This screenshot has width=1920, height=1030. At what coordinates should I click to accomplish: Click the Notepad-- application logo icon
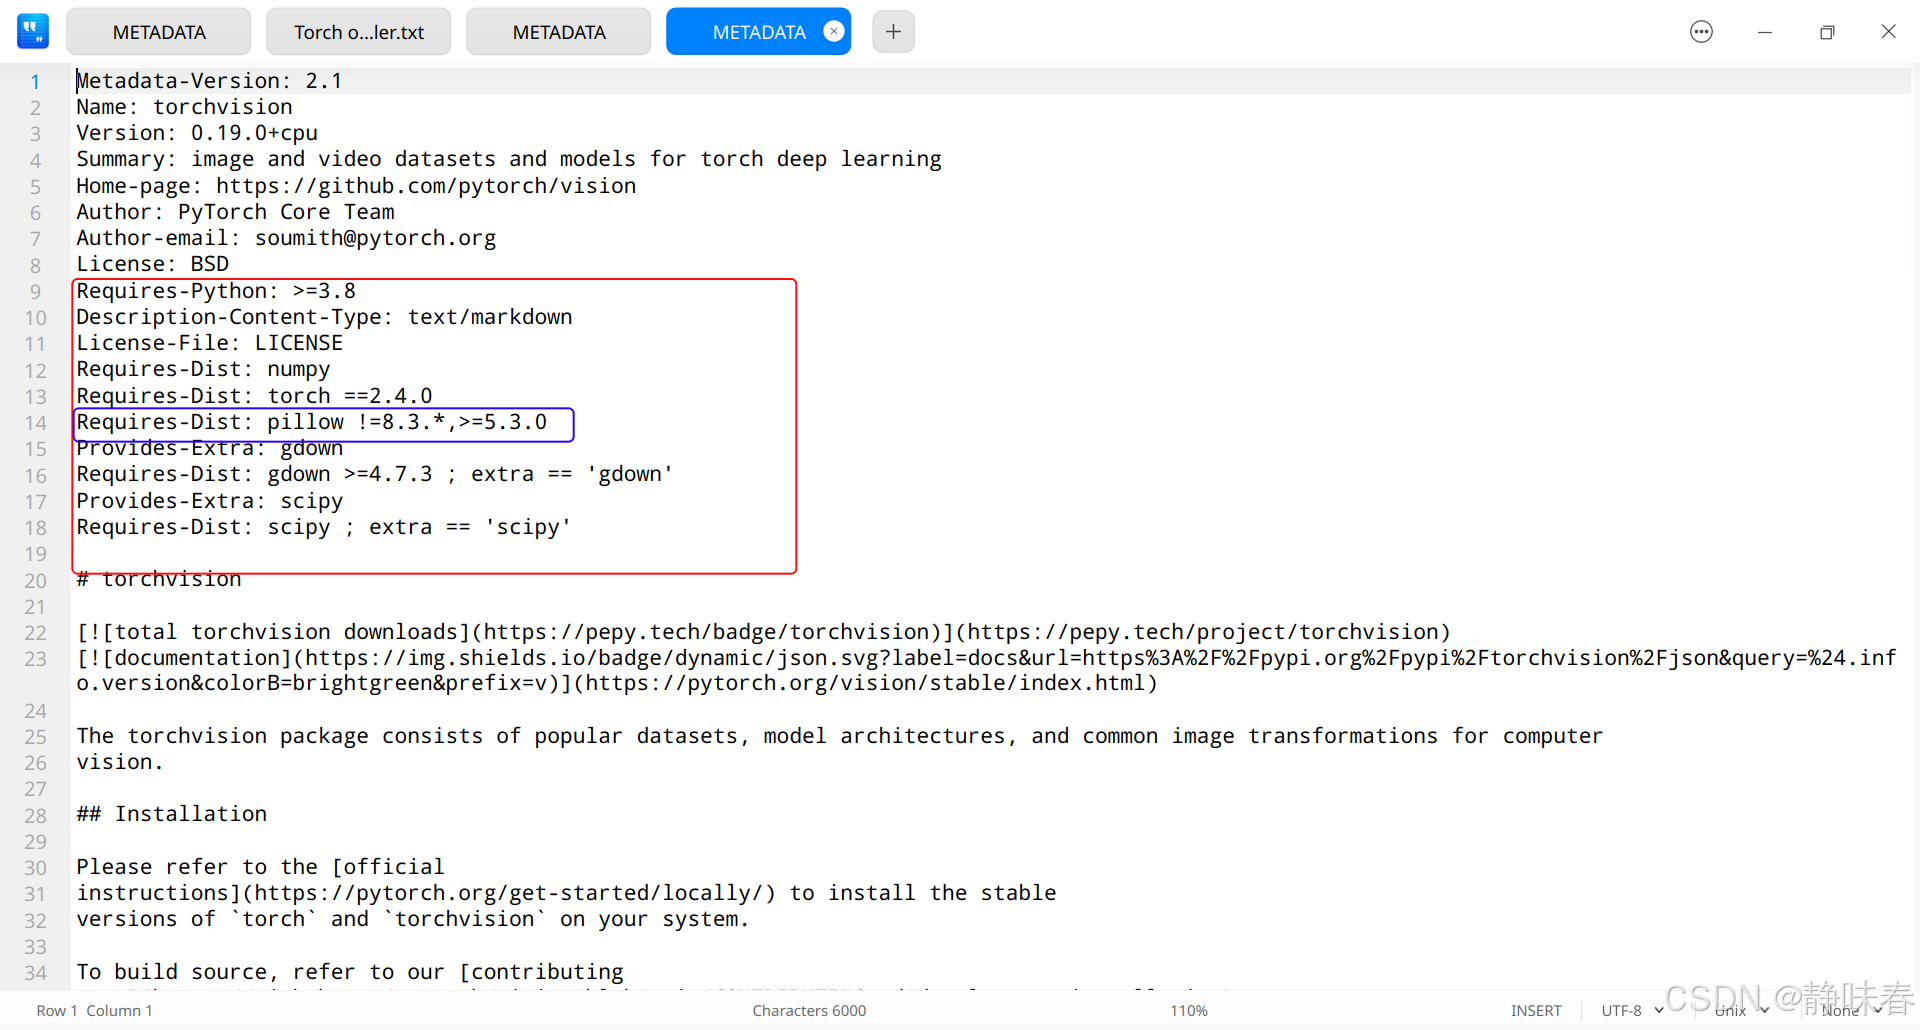[32, 31]
